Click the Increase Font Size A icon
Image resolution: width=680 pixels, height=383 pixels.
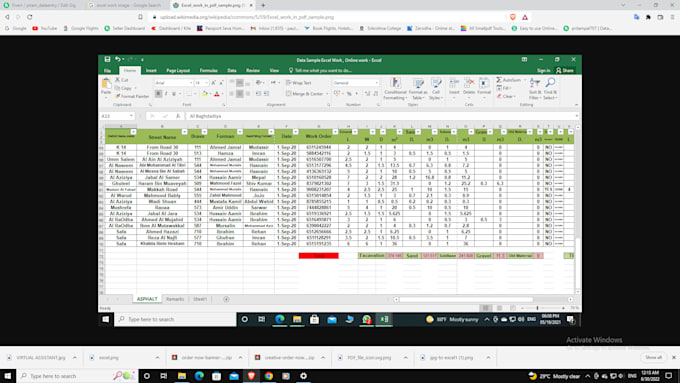213,83
